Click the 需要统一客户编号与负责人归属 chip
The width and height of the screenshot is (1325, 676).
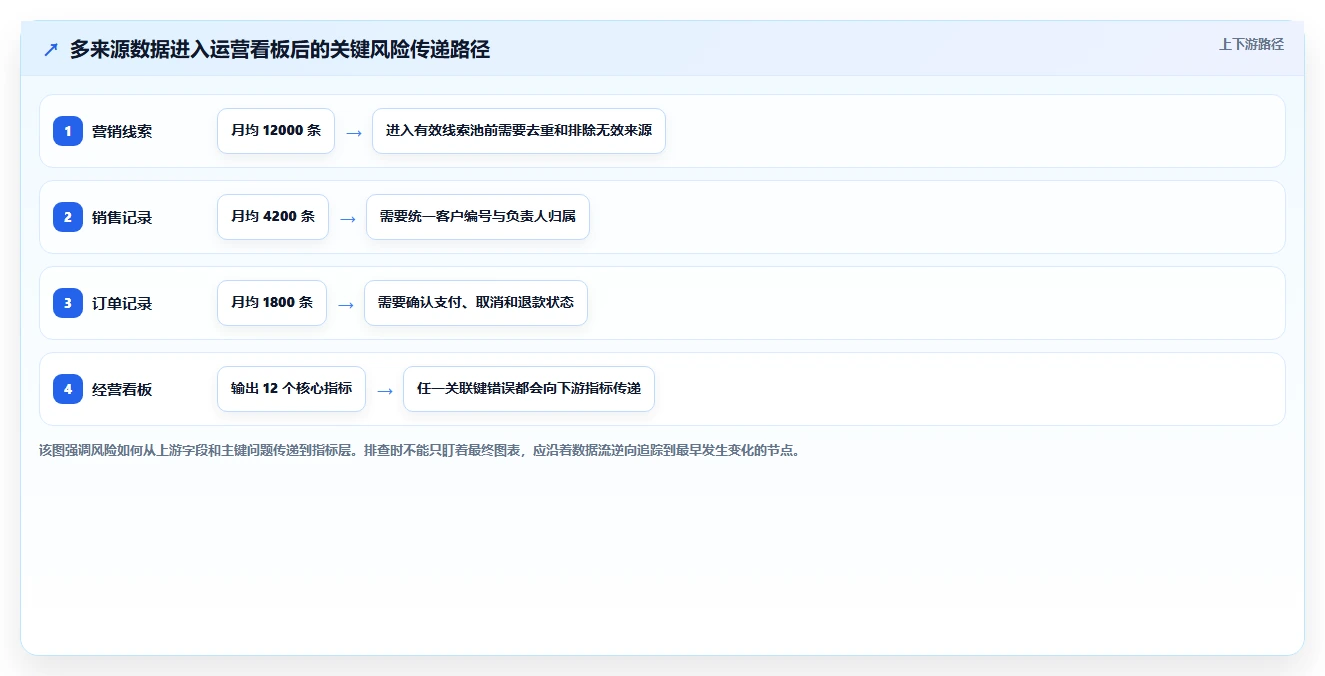(478, 217)
